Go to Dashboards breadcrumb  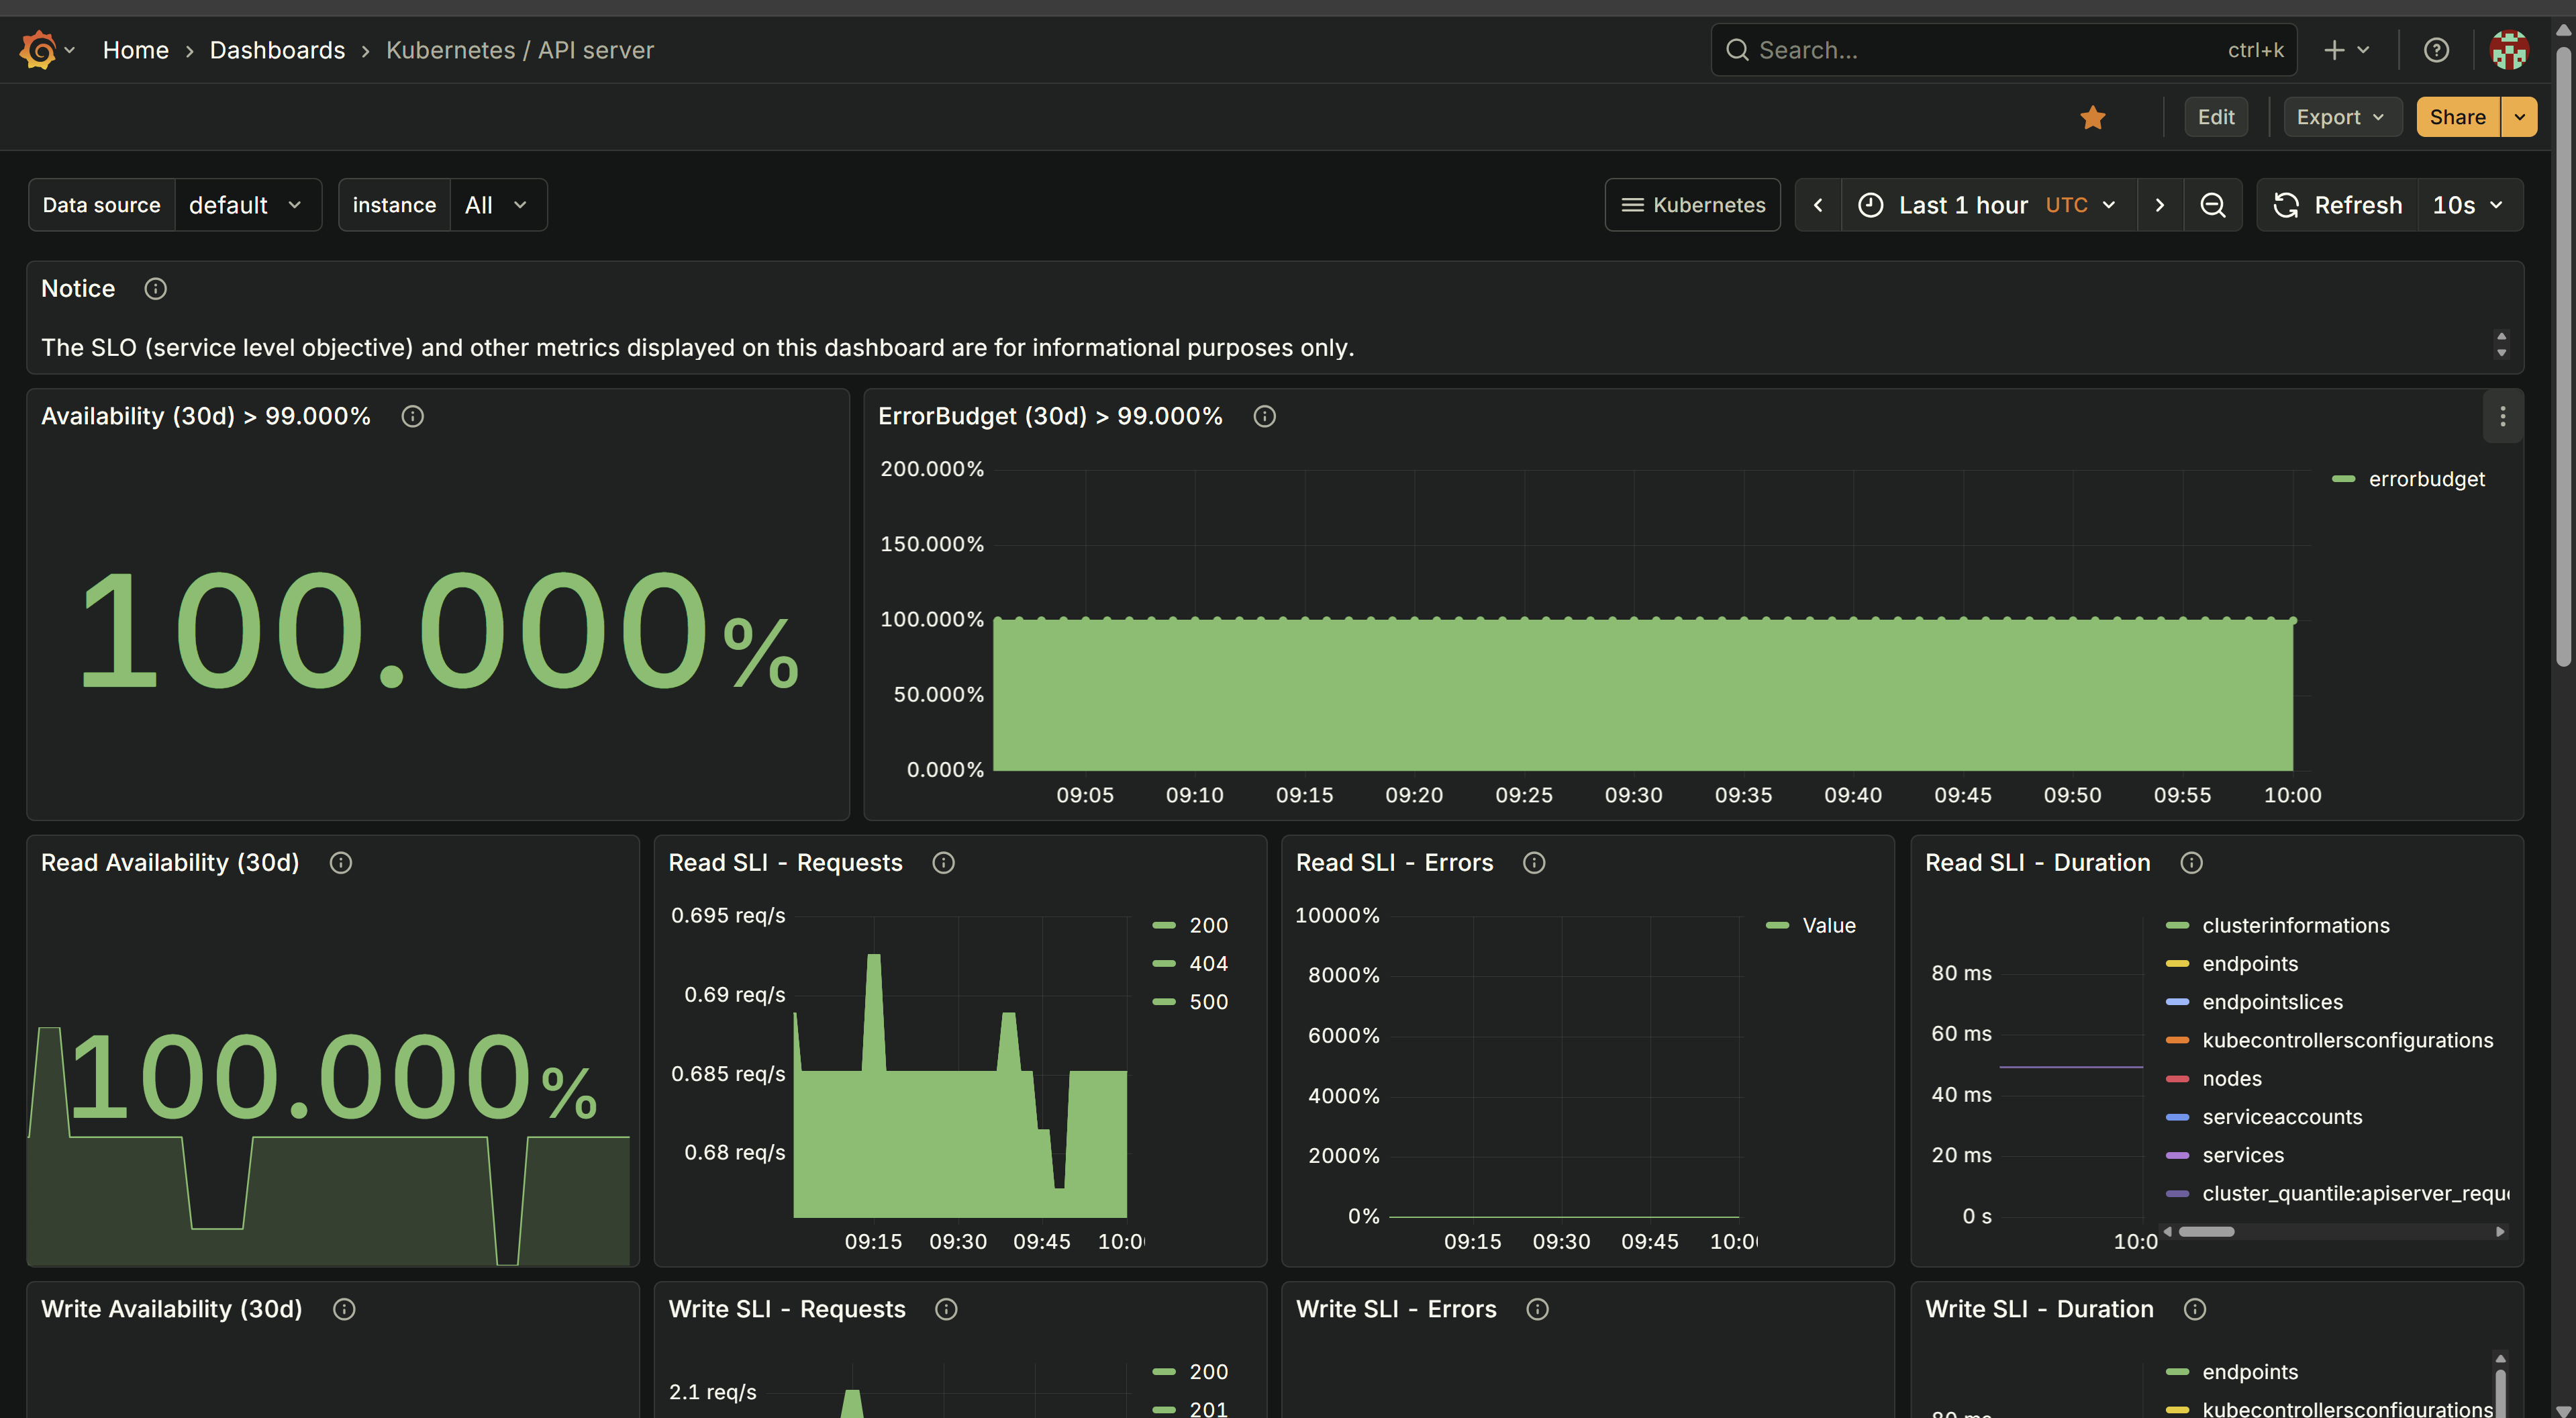[x=277, y=50]
